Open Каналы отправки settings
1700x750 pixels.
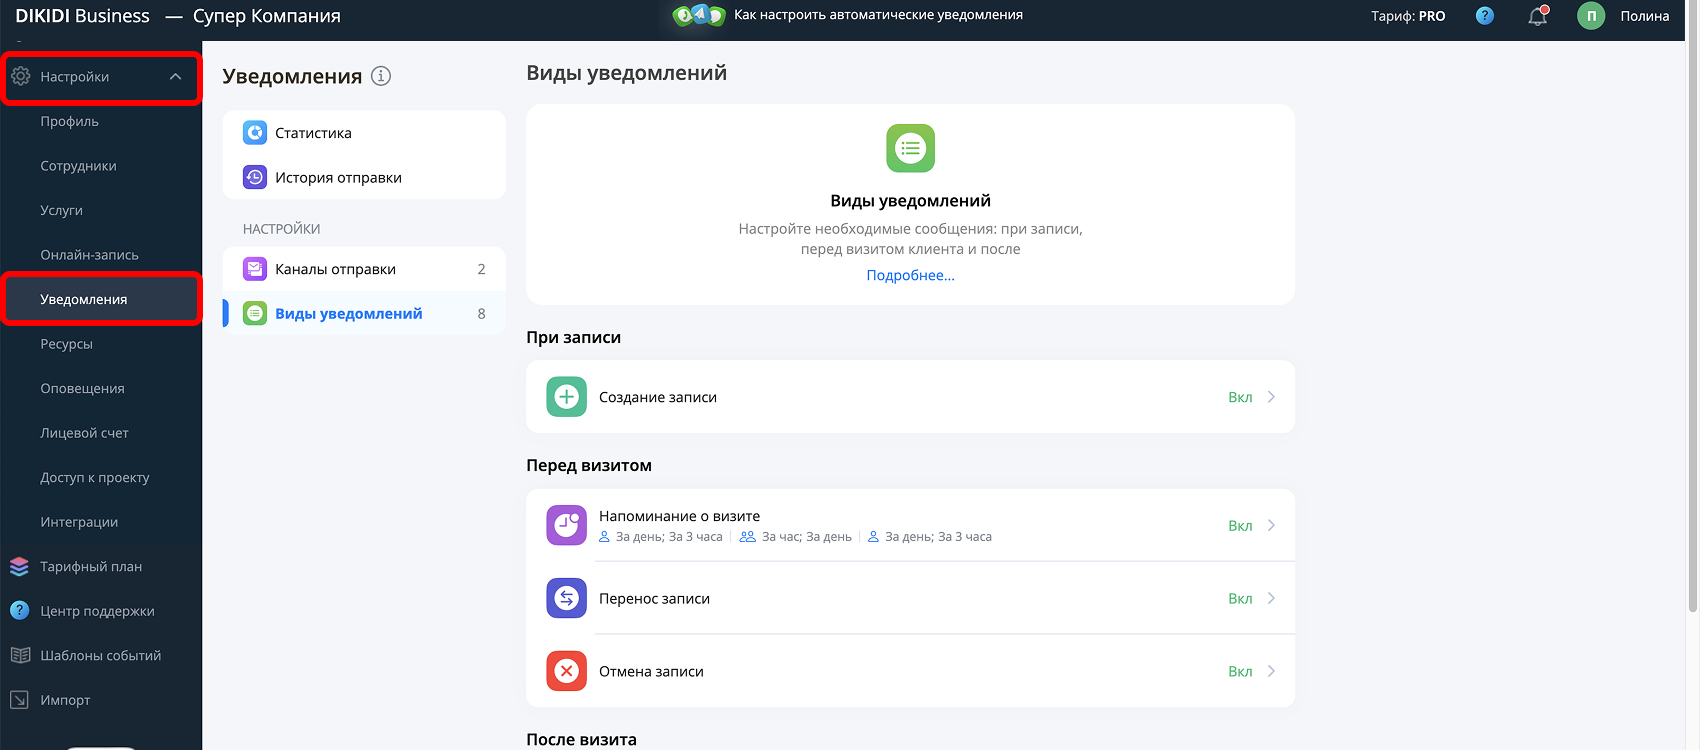pyautogui.click(x=364, y=269)
